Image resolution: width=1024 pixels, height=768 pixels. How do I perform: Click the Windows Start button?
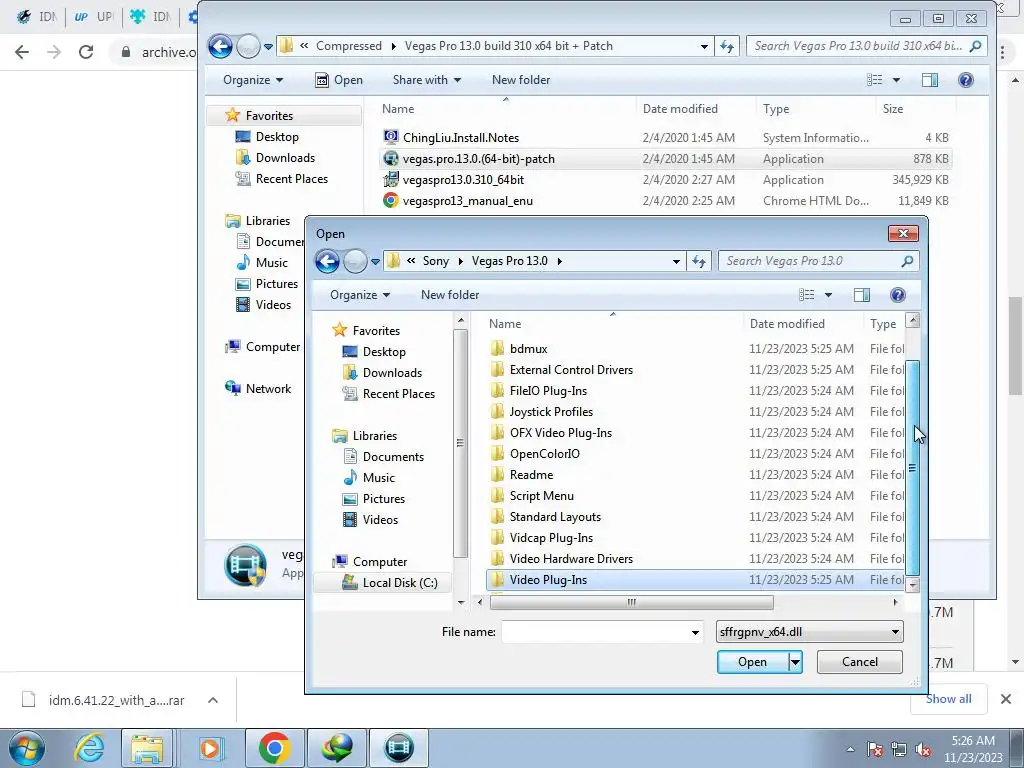coord(26,748)
